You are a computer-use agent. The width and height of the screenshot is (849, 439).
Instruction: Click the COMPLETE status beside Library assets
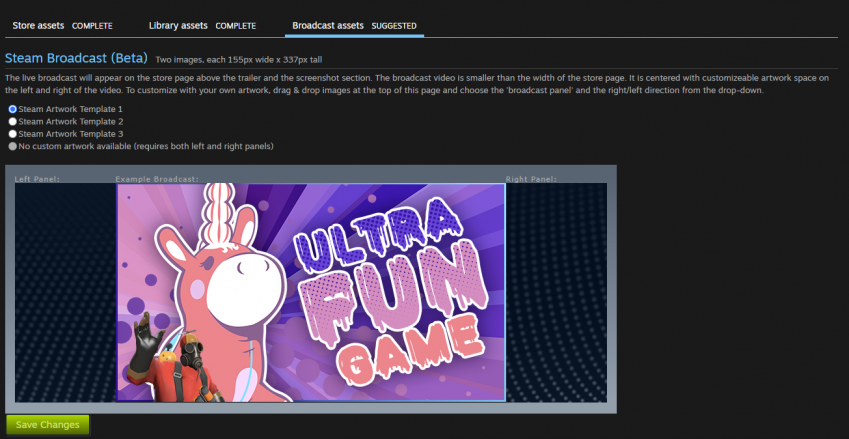pos(236,26)
